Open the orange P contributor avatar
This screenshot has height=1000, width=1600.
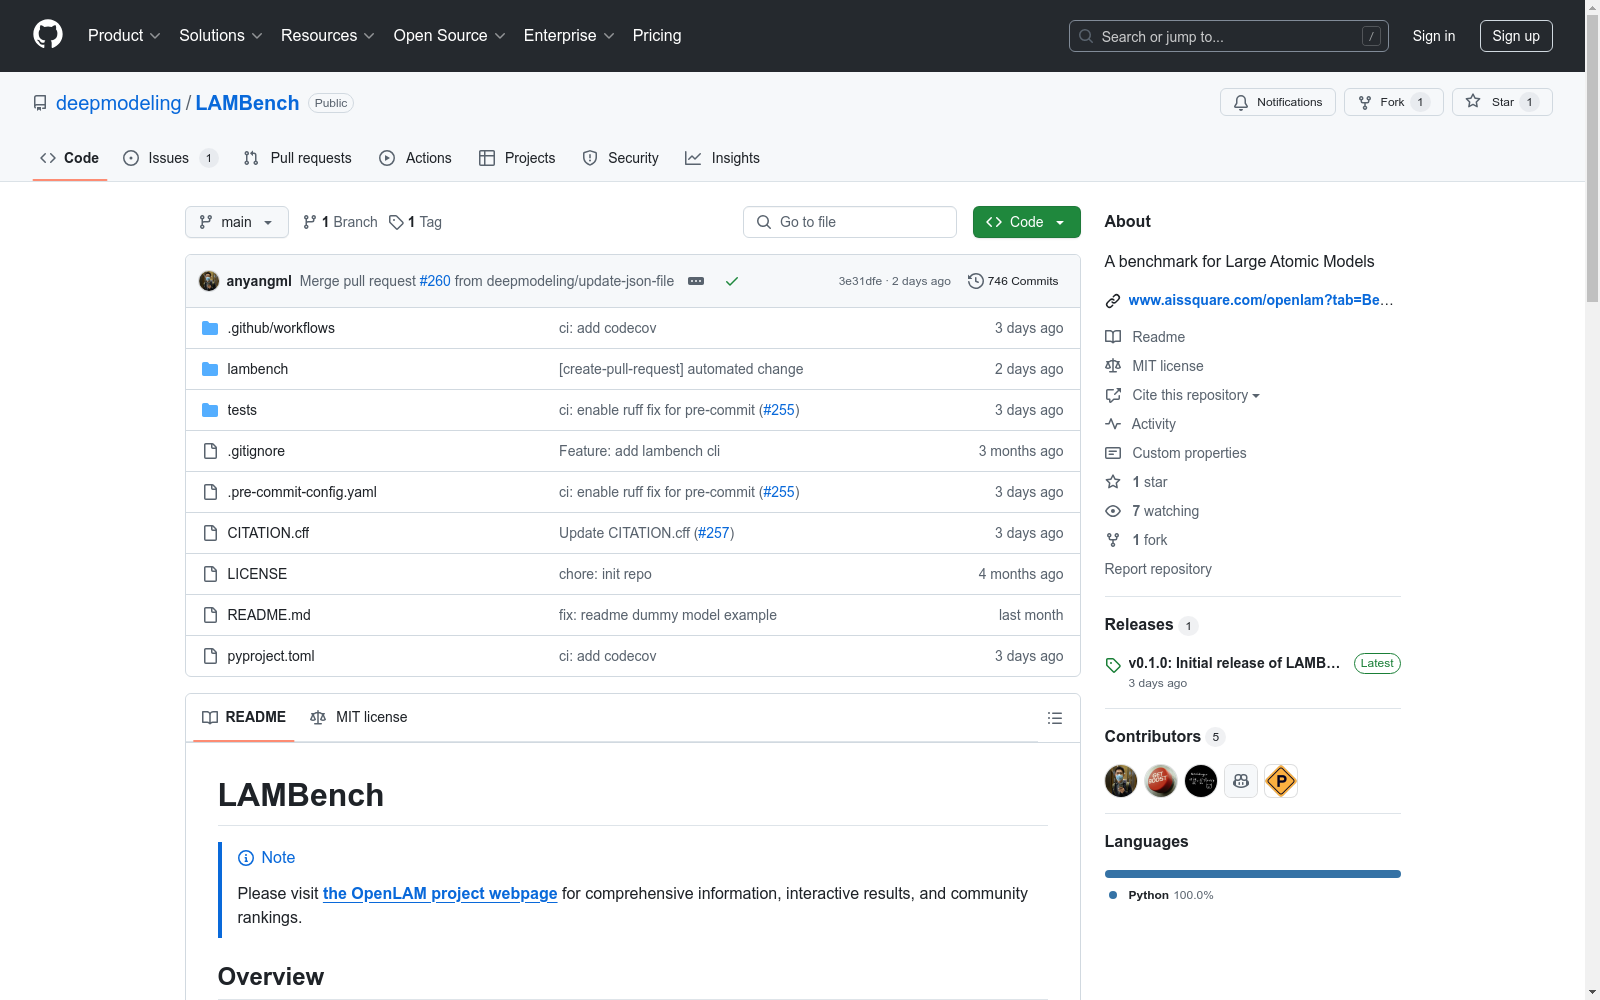point(1281,781)
